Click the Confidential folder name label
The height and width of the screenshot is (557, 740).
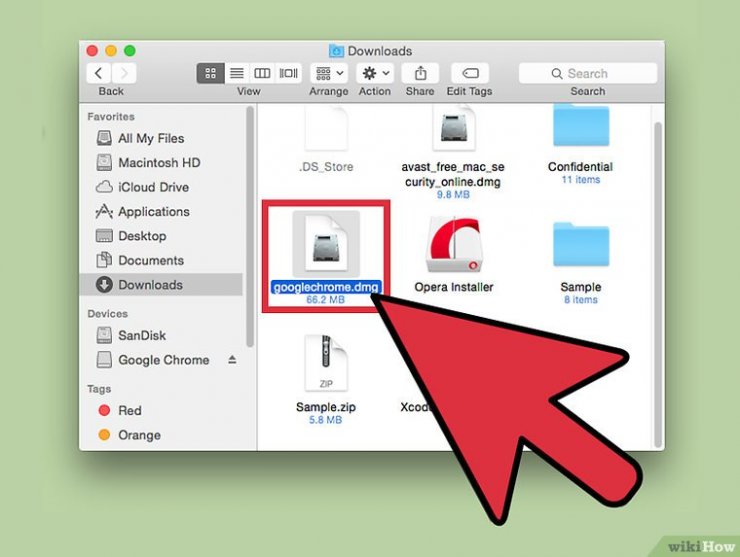click(x=580, y=167)
